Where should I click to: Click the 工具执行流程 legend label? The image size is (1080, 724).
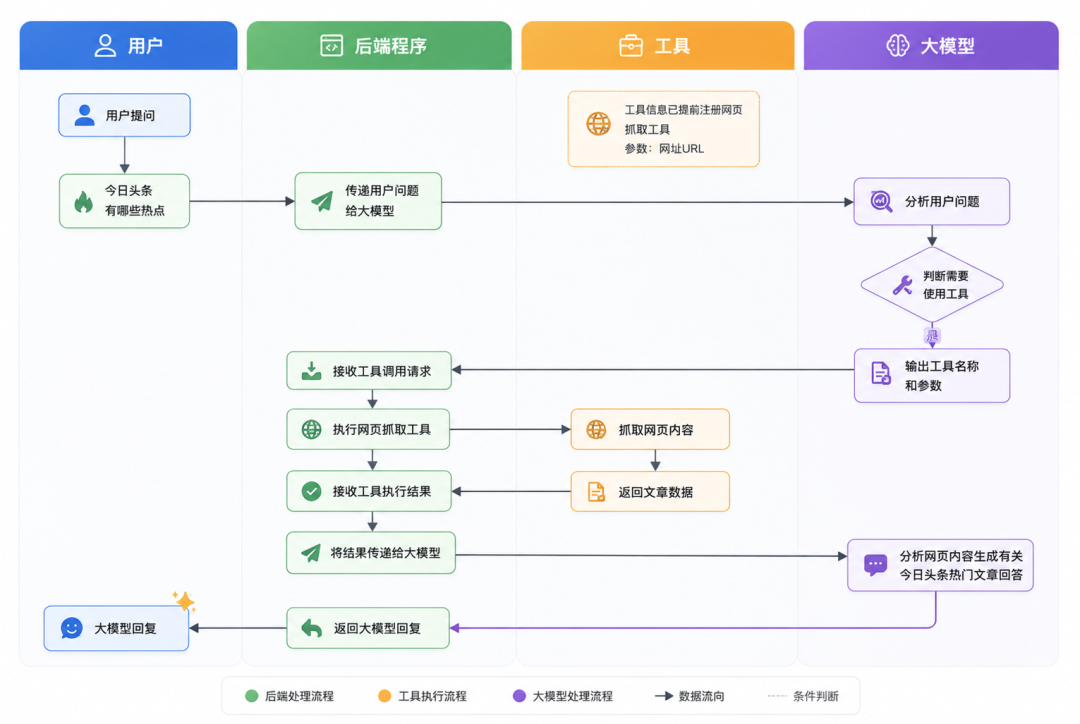[432, 696]
